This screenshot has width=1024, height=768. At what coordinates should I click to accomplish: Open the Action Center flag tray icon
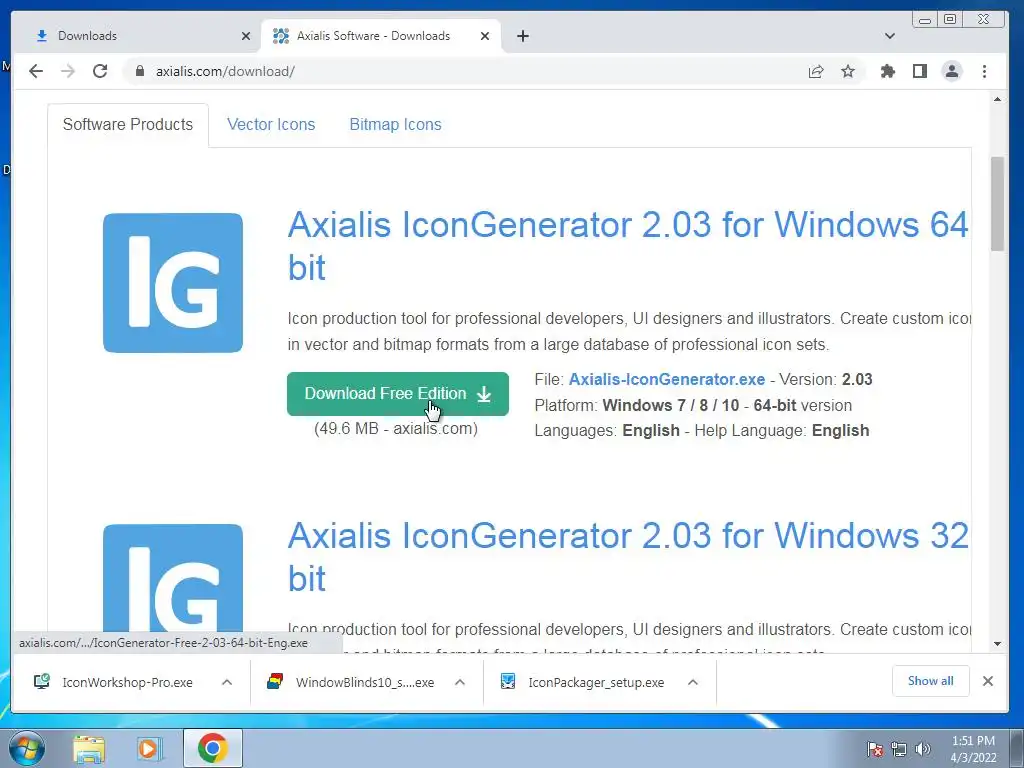(875, 749)
